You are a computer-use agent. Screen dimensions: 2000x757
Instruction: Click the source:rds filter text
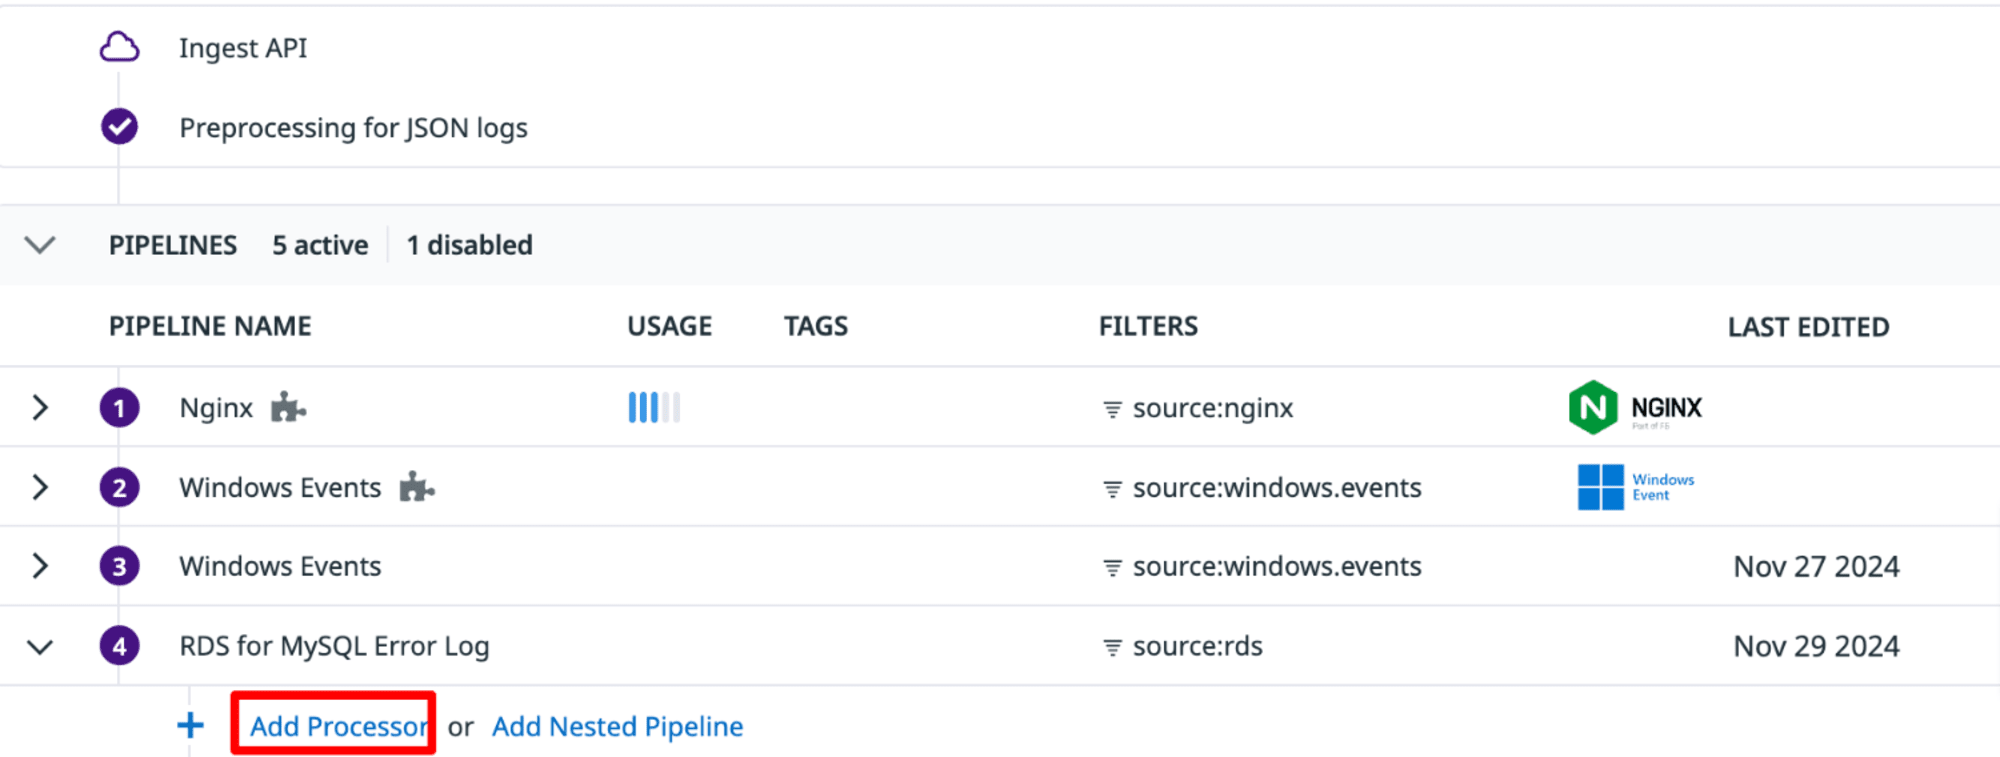point(1198,646)
